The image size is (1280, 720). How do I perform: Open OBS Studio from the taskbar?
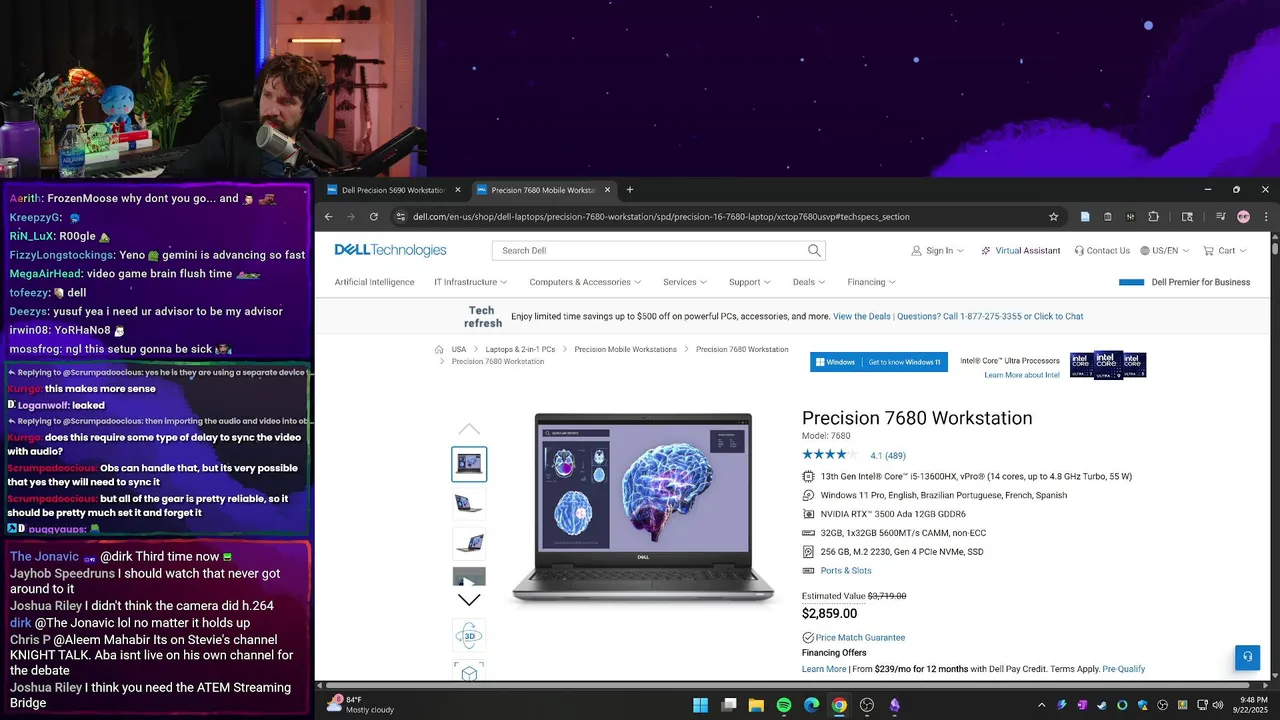click(x=867, y=705)
